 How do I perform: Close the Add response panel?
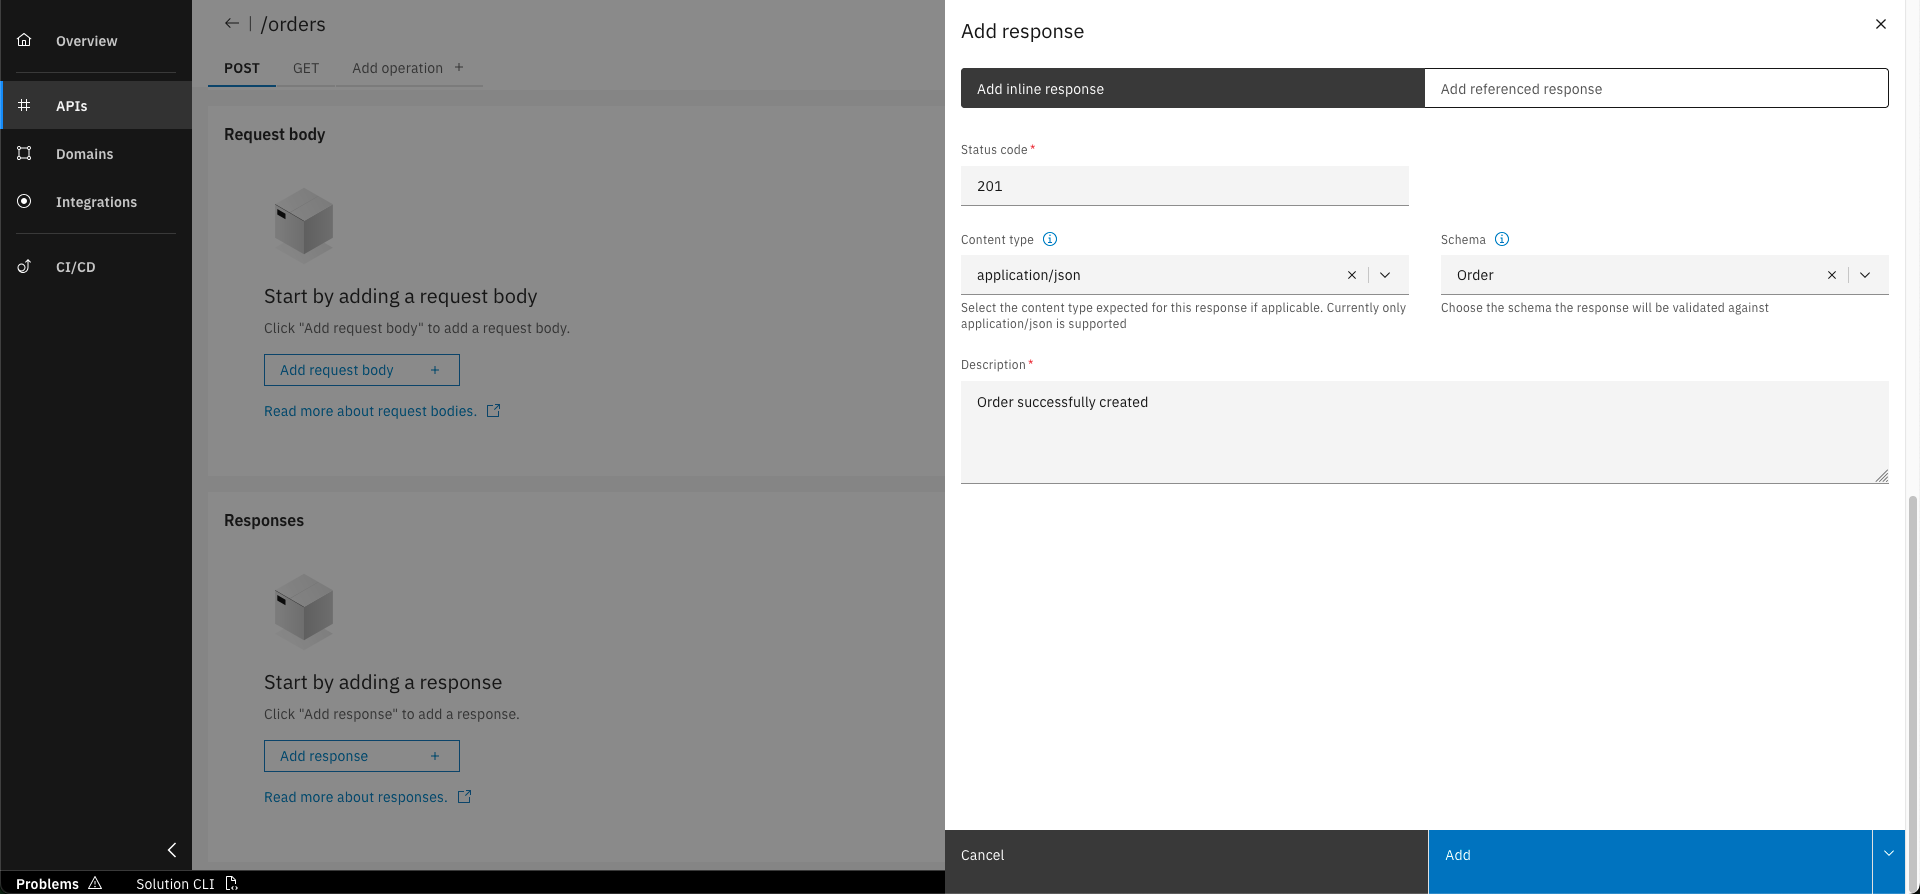coord(1881,24)
